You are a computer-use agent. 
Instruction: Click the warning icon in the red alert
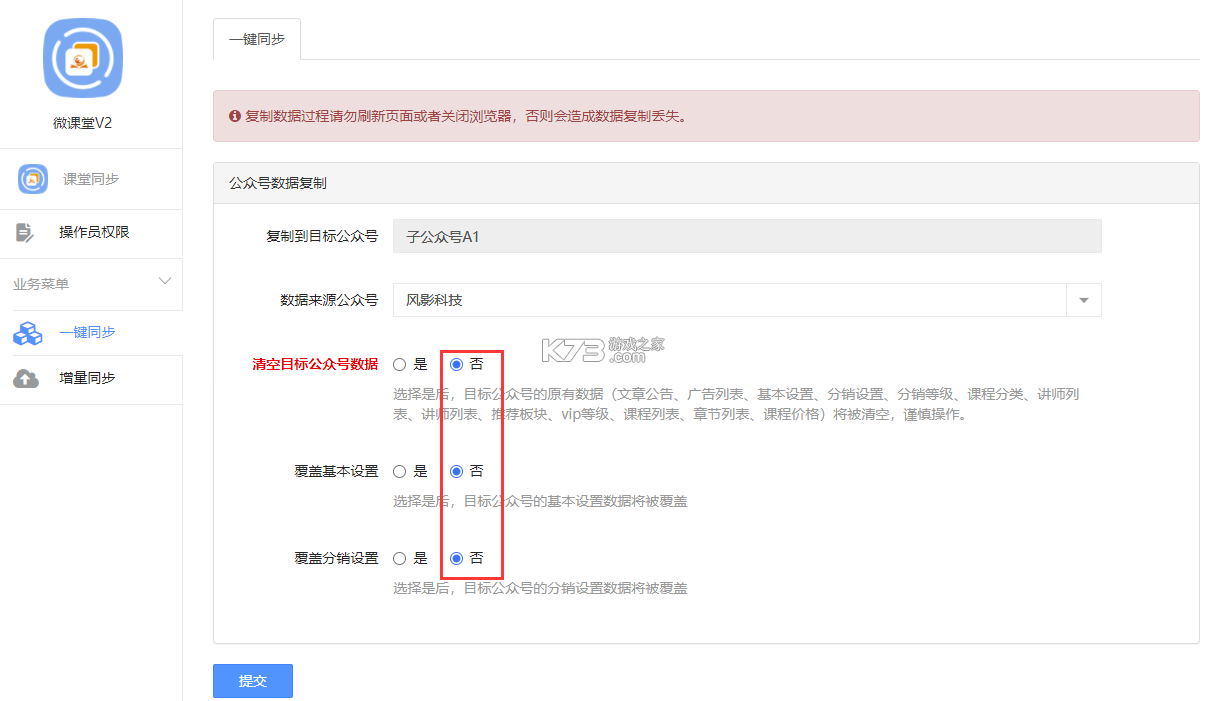tap(235, 116)
